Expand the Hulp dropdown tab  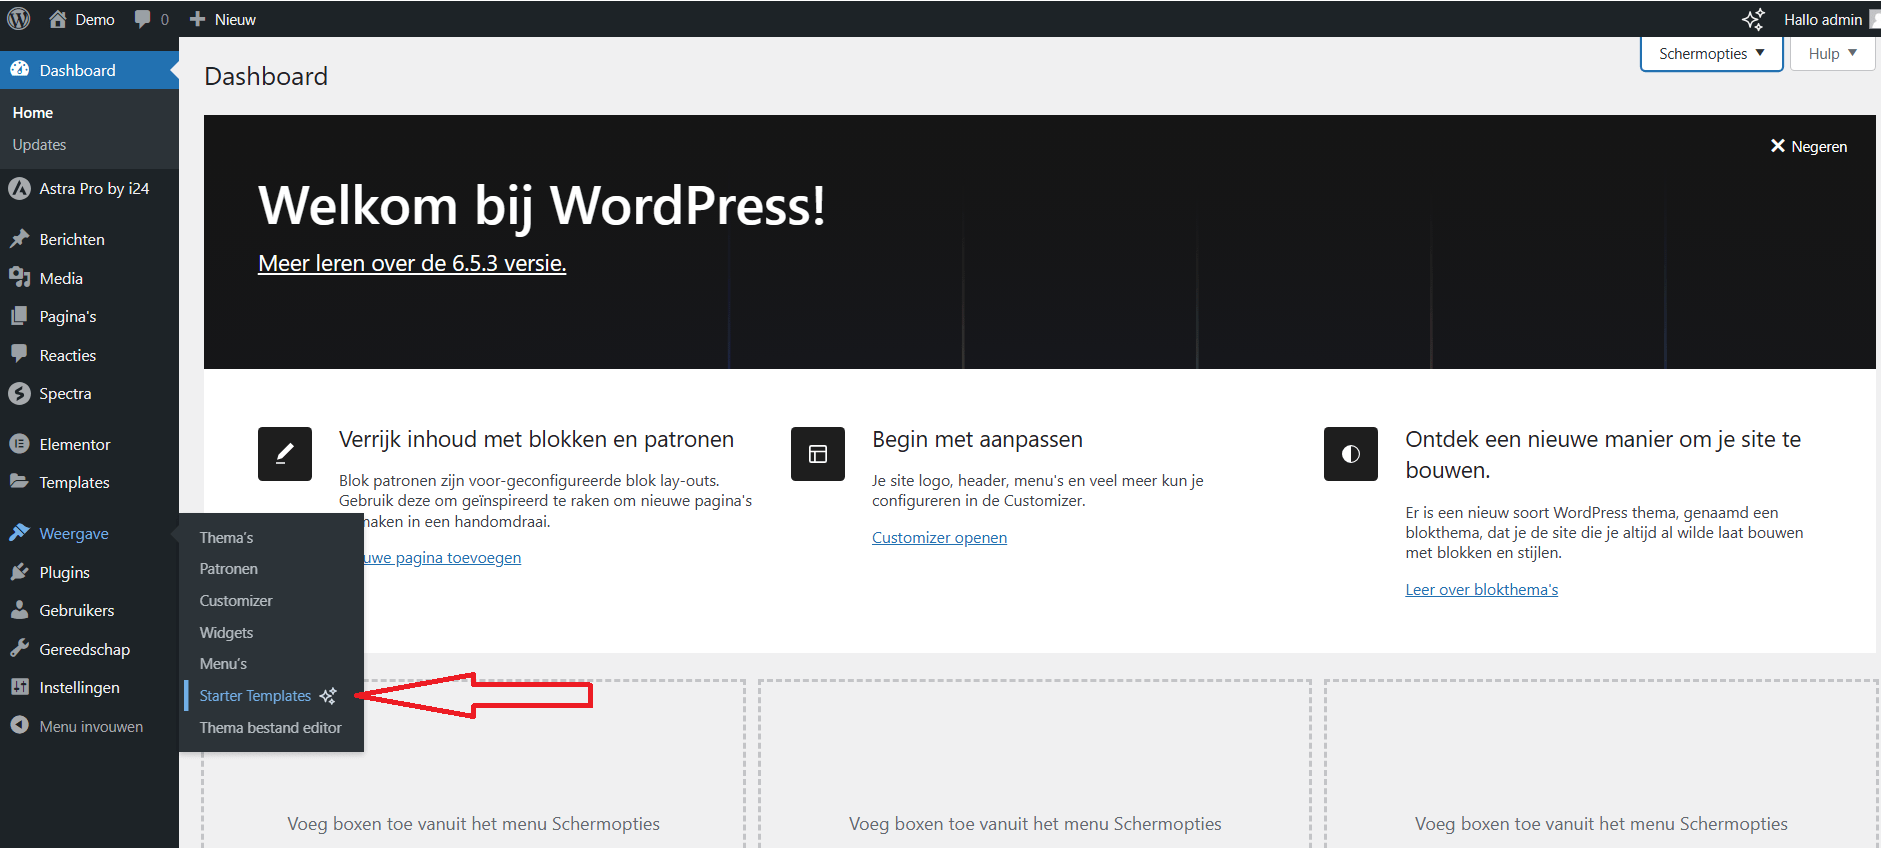tap(1832, 54)
